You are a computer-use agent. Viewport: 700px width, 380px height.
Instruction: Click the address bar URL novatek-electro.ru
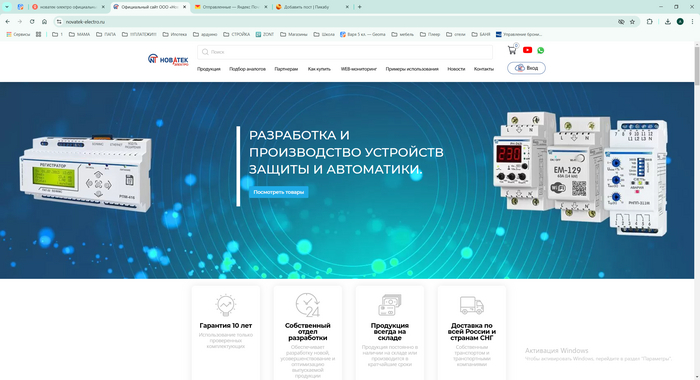coord(85,21)
